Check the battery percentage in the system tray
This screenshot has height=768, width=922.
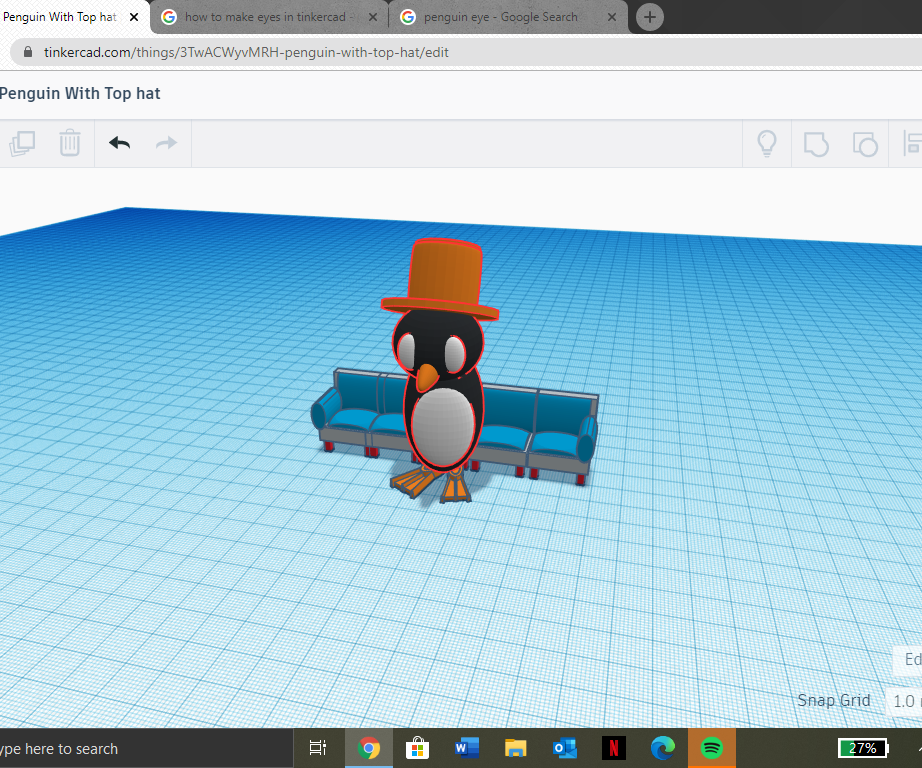coord(862,748)
